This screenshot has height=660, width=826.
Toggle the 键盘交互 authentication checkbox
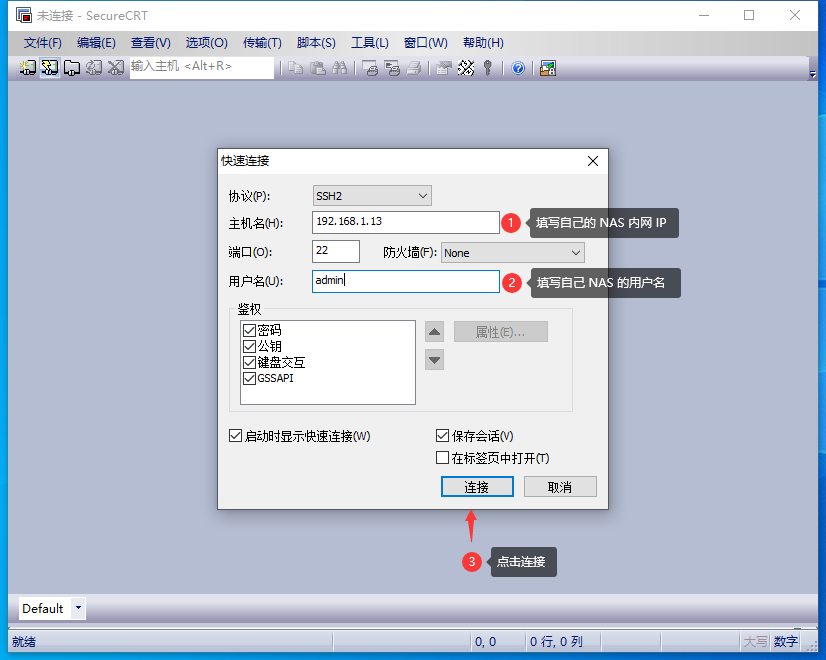click(249, 362)
